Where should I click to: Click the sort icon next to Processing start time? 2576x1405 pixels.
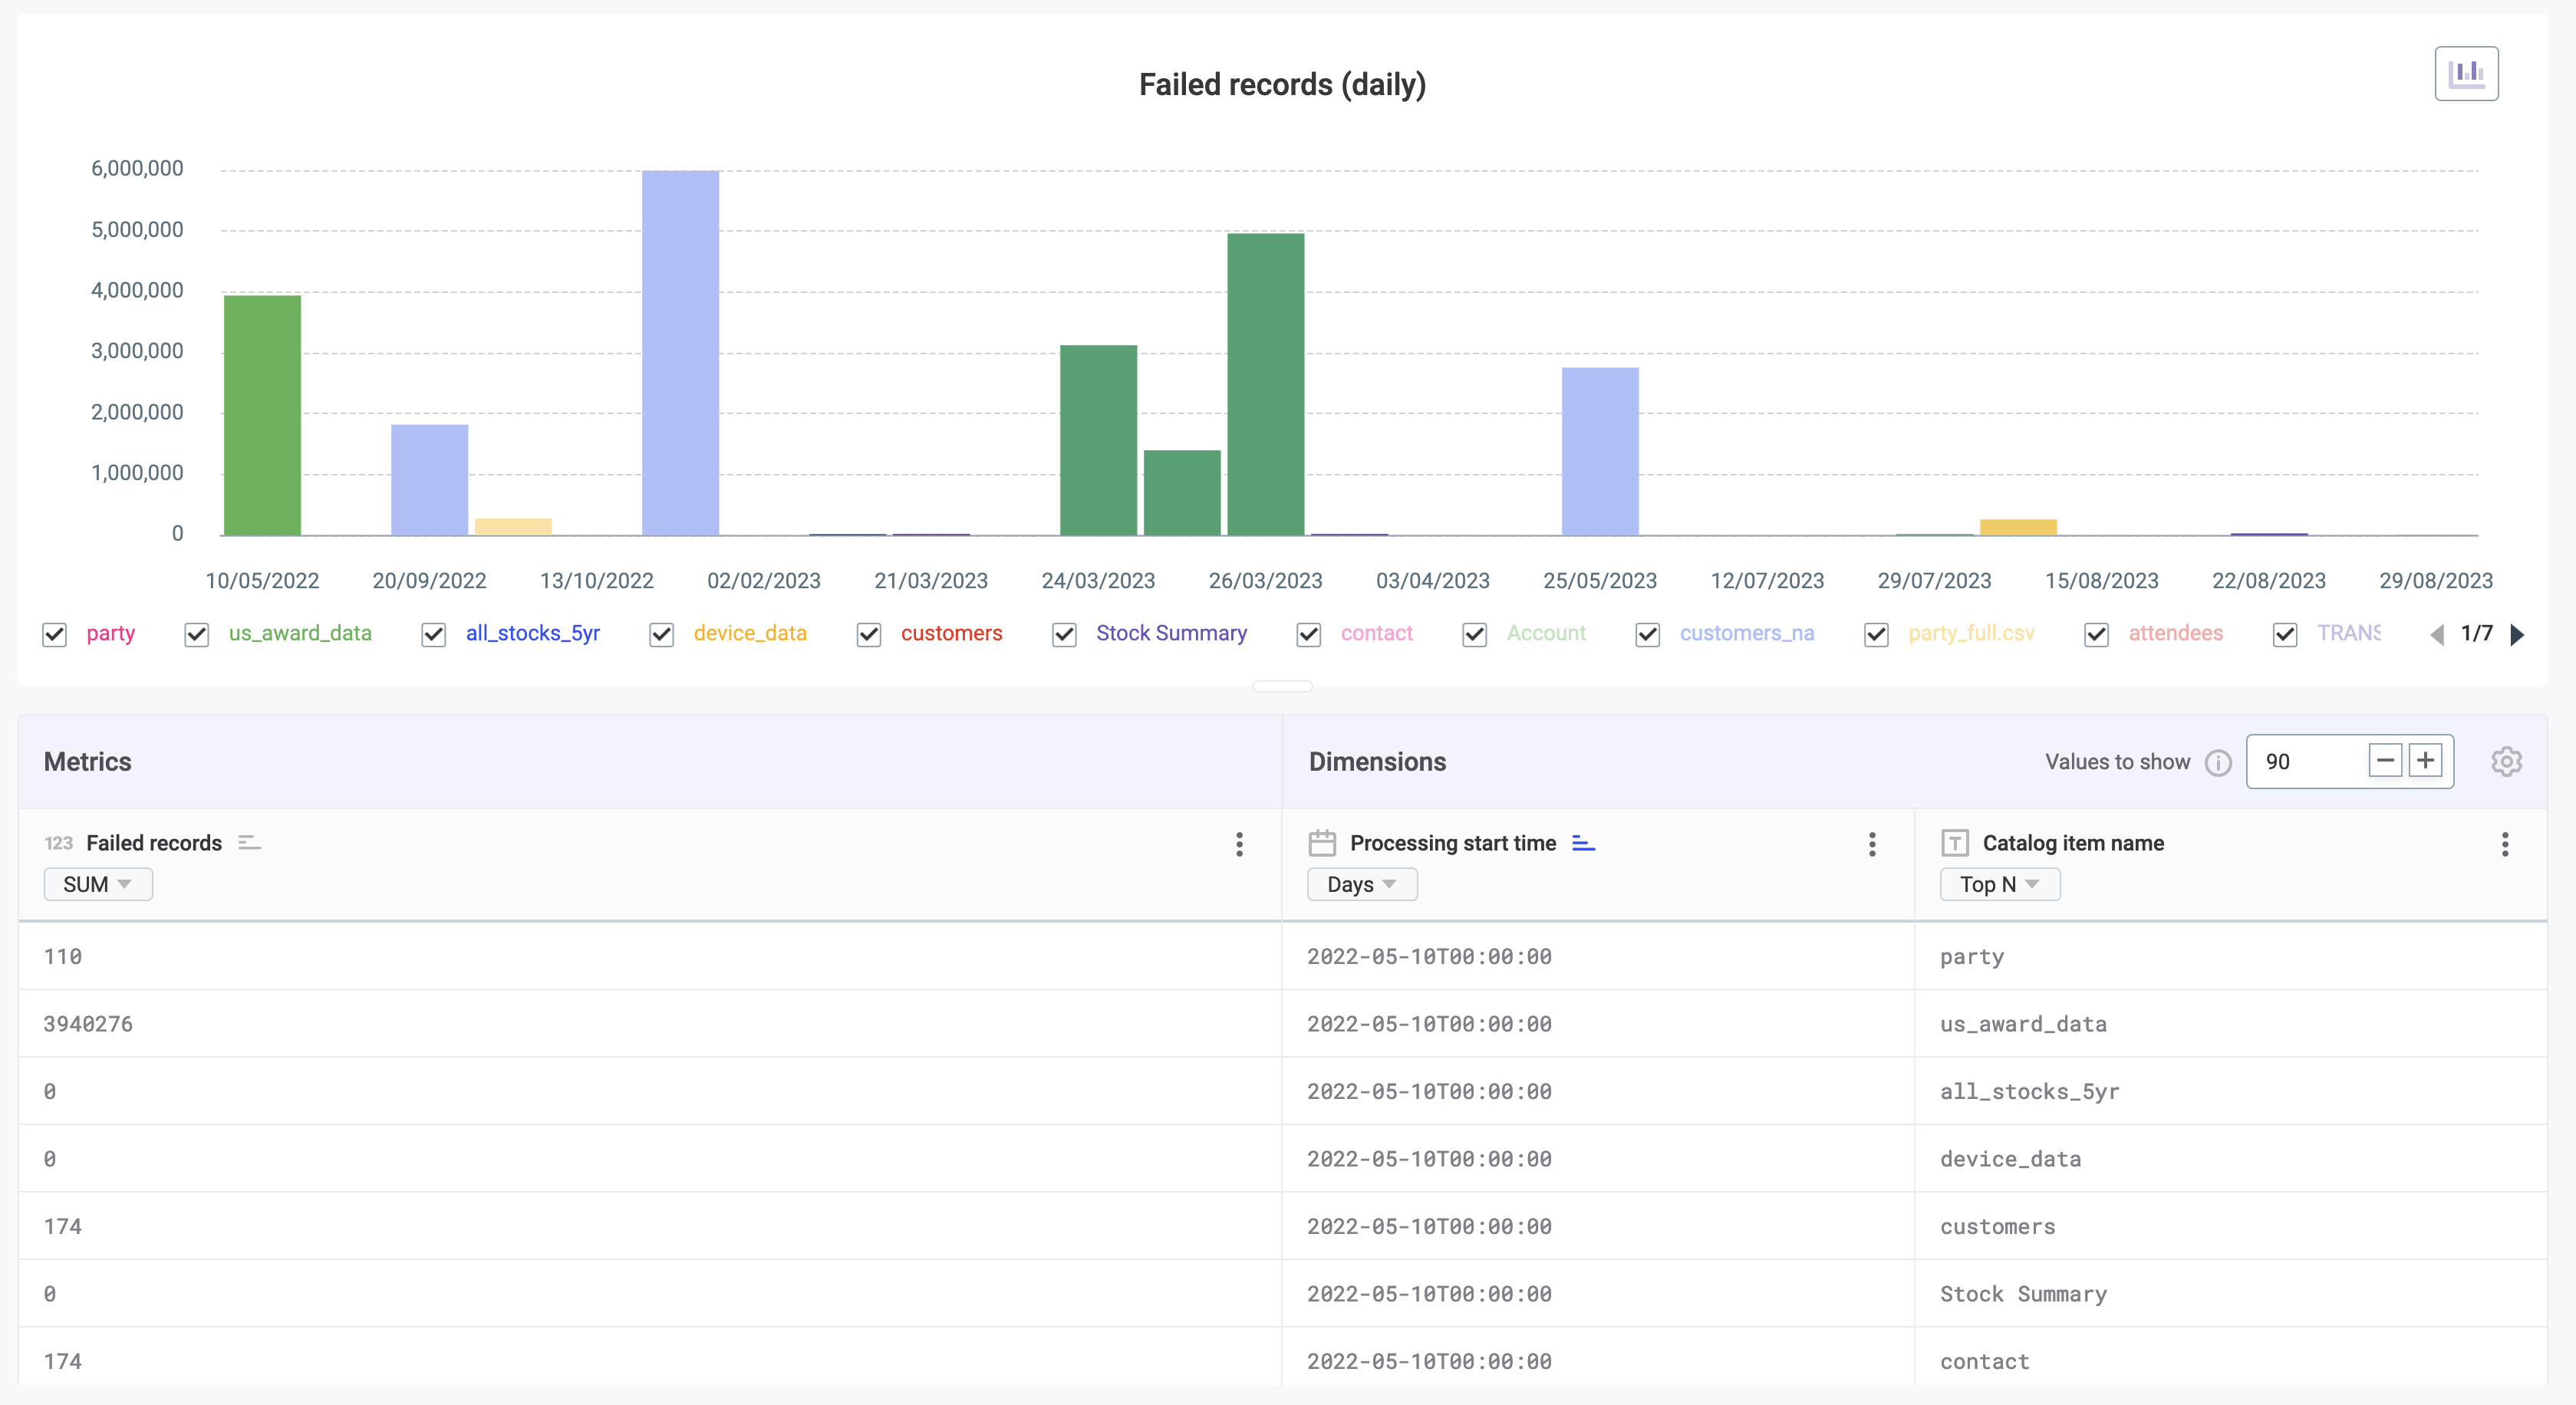(1583, 843)
